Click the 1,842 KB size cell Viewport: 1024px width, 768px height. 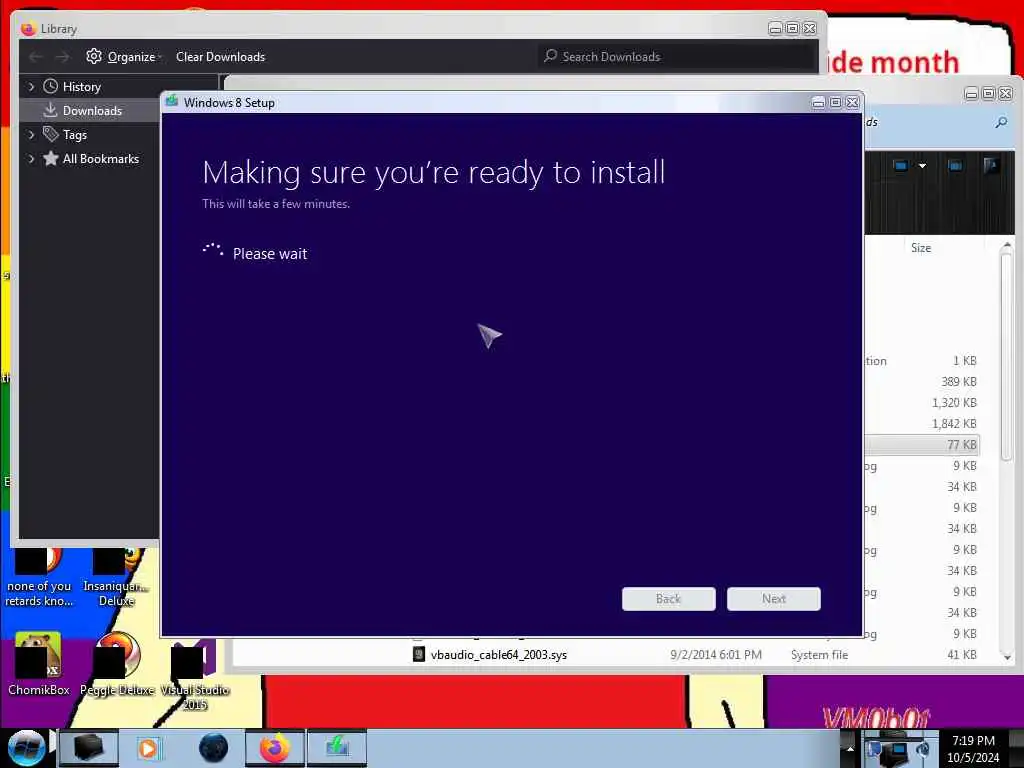pyautogui.click(x=954, y=424)
